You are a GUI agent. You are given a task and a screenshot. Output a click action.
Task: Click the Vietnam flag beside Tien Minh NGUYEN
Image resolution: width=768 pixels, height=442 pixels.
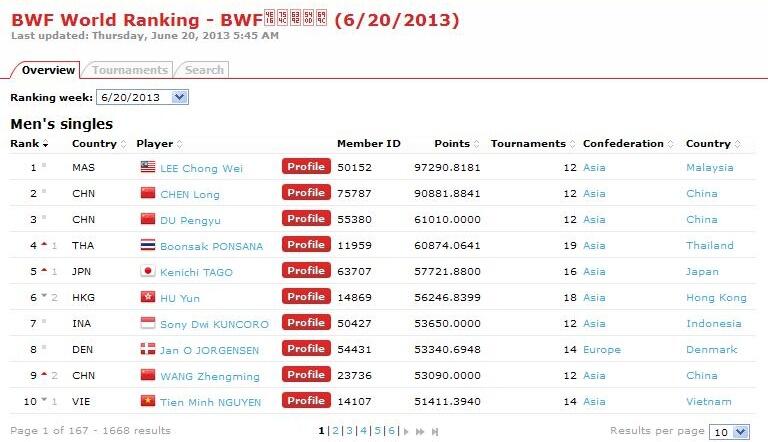click(148, 400)
